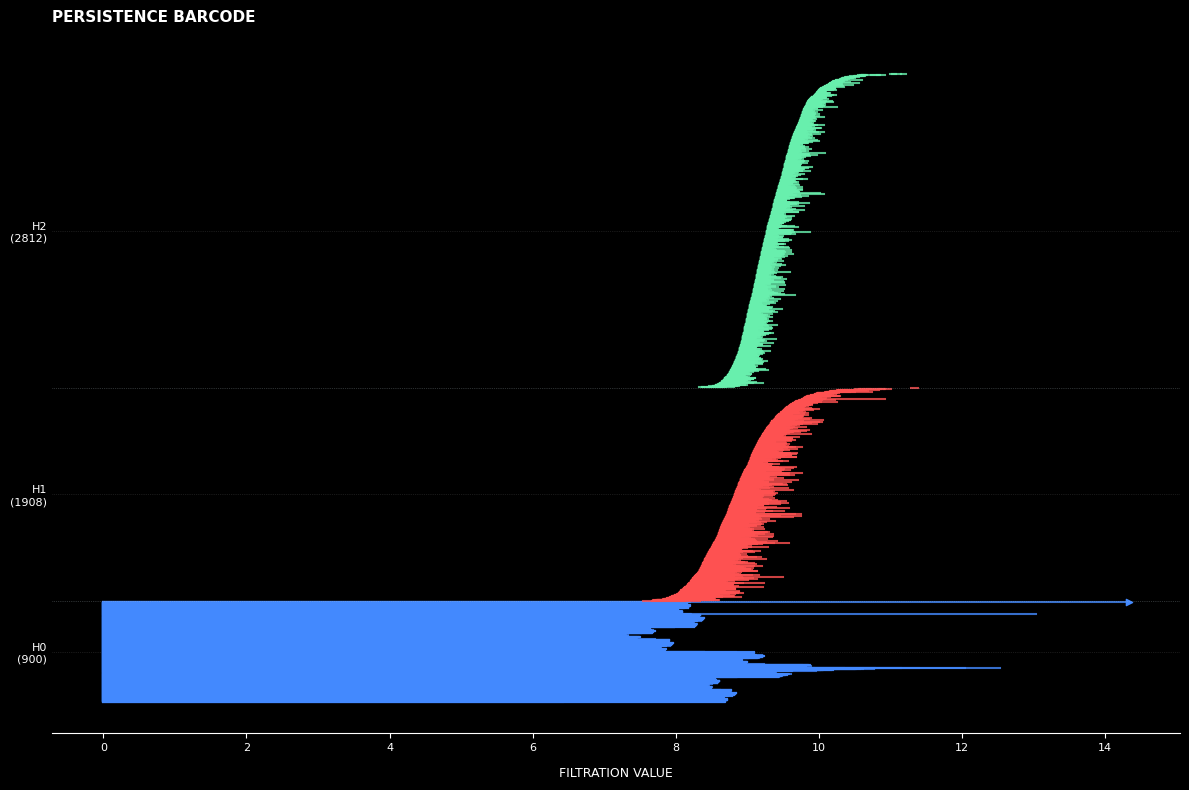This screenshot has height=790, width=1189.
Task: Click the isolated red H1 bar at top right
Action: (914, 388)
